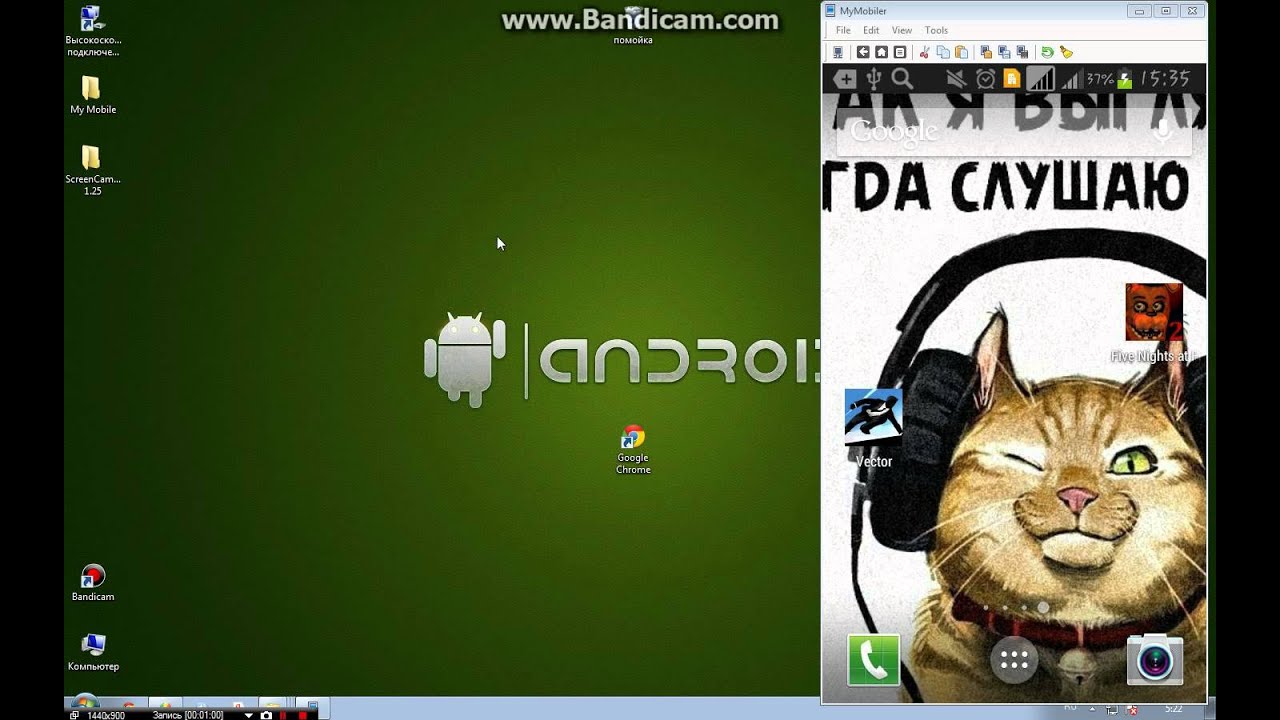Open the File menu in MyMobiler
This screenshot has height=720, width=1280.
843,30
